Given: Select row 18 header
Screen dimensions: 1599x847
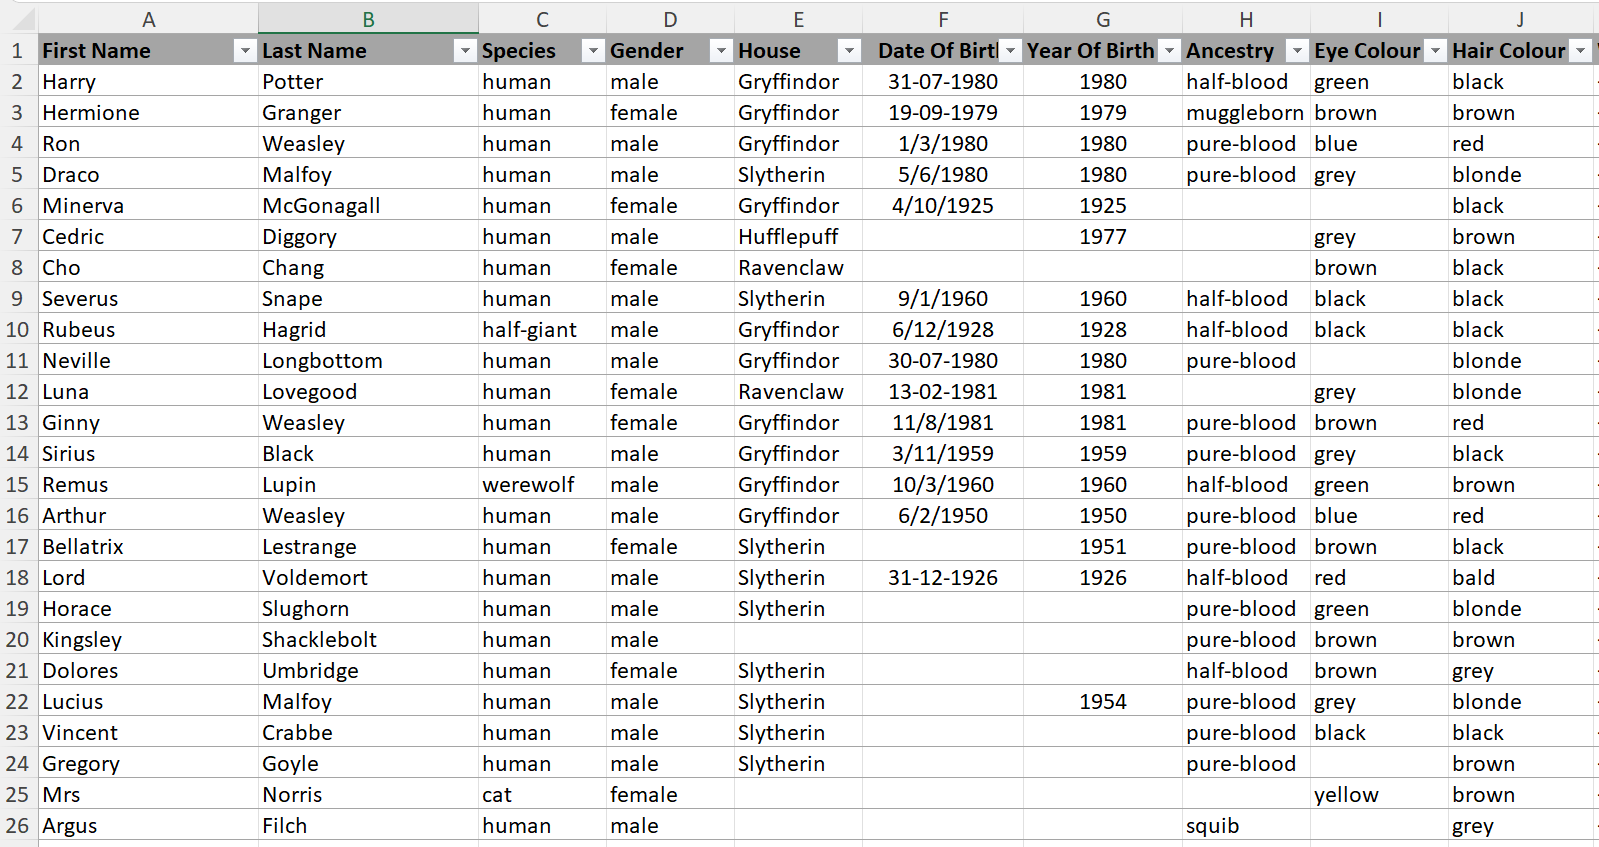Looking at the screenshot, I should pos(18,578).
